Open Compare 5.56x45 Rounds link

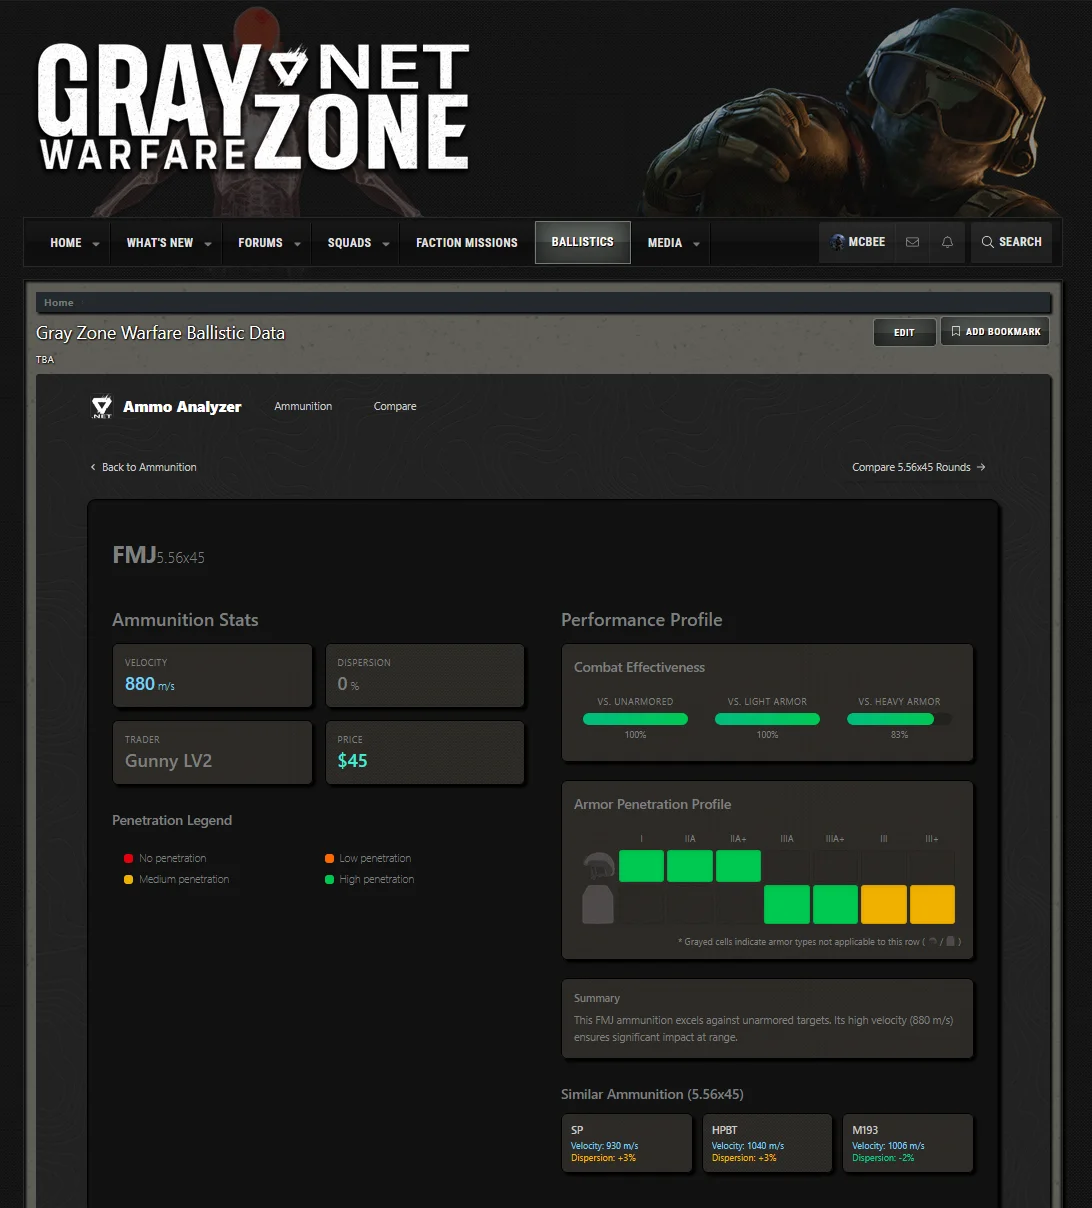919,467
